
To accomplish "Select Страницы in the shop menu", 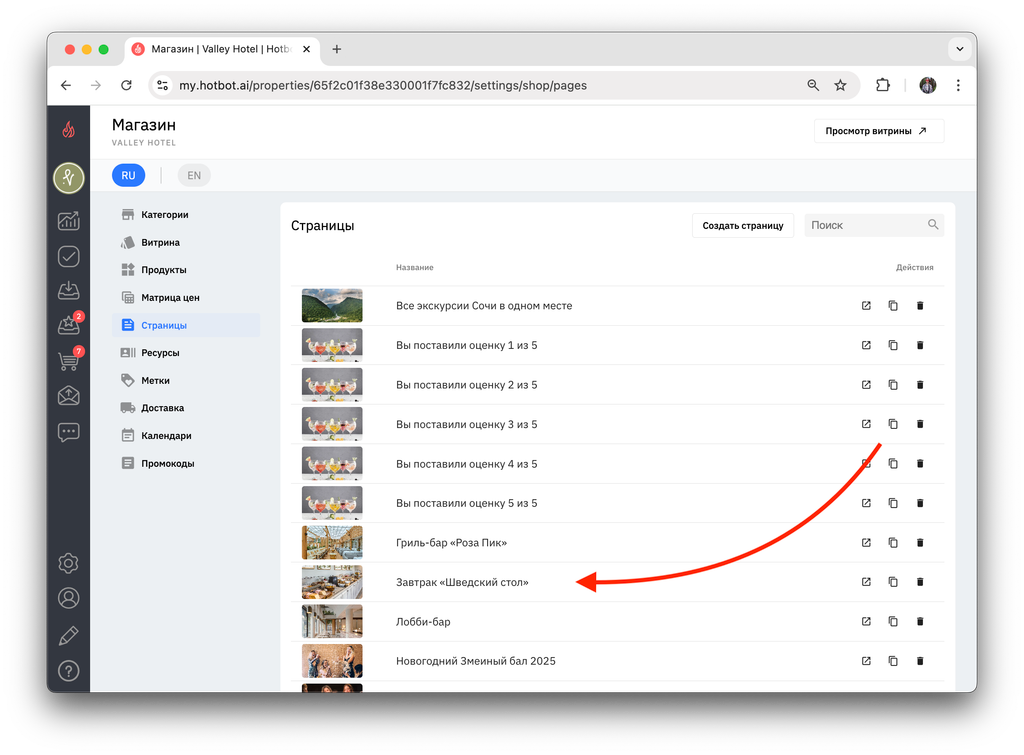I will click(x=186, y=325).
